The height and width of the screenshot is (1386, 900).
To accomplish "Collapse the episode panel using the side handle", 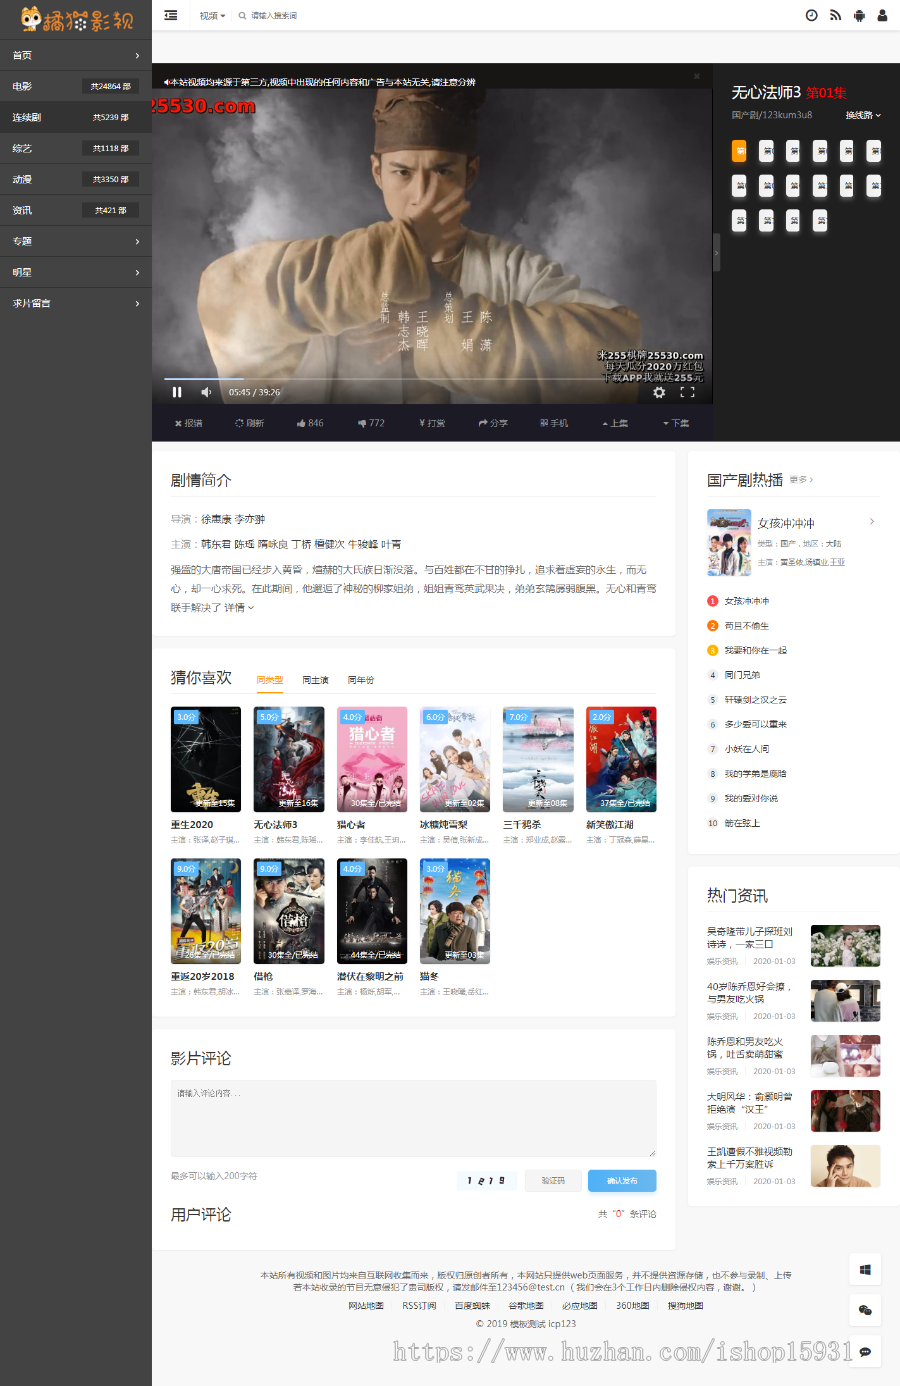I will pos(716,252).
